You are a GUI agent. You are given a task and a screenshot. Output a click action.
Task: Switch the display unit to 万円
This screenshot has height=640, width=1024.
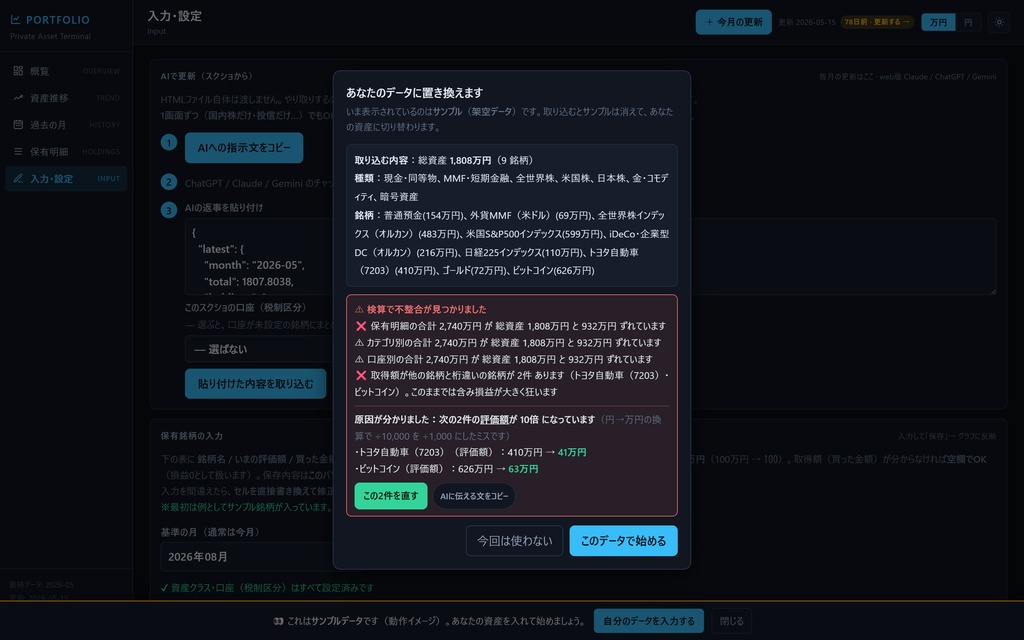[x=938, y=22]
